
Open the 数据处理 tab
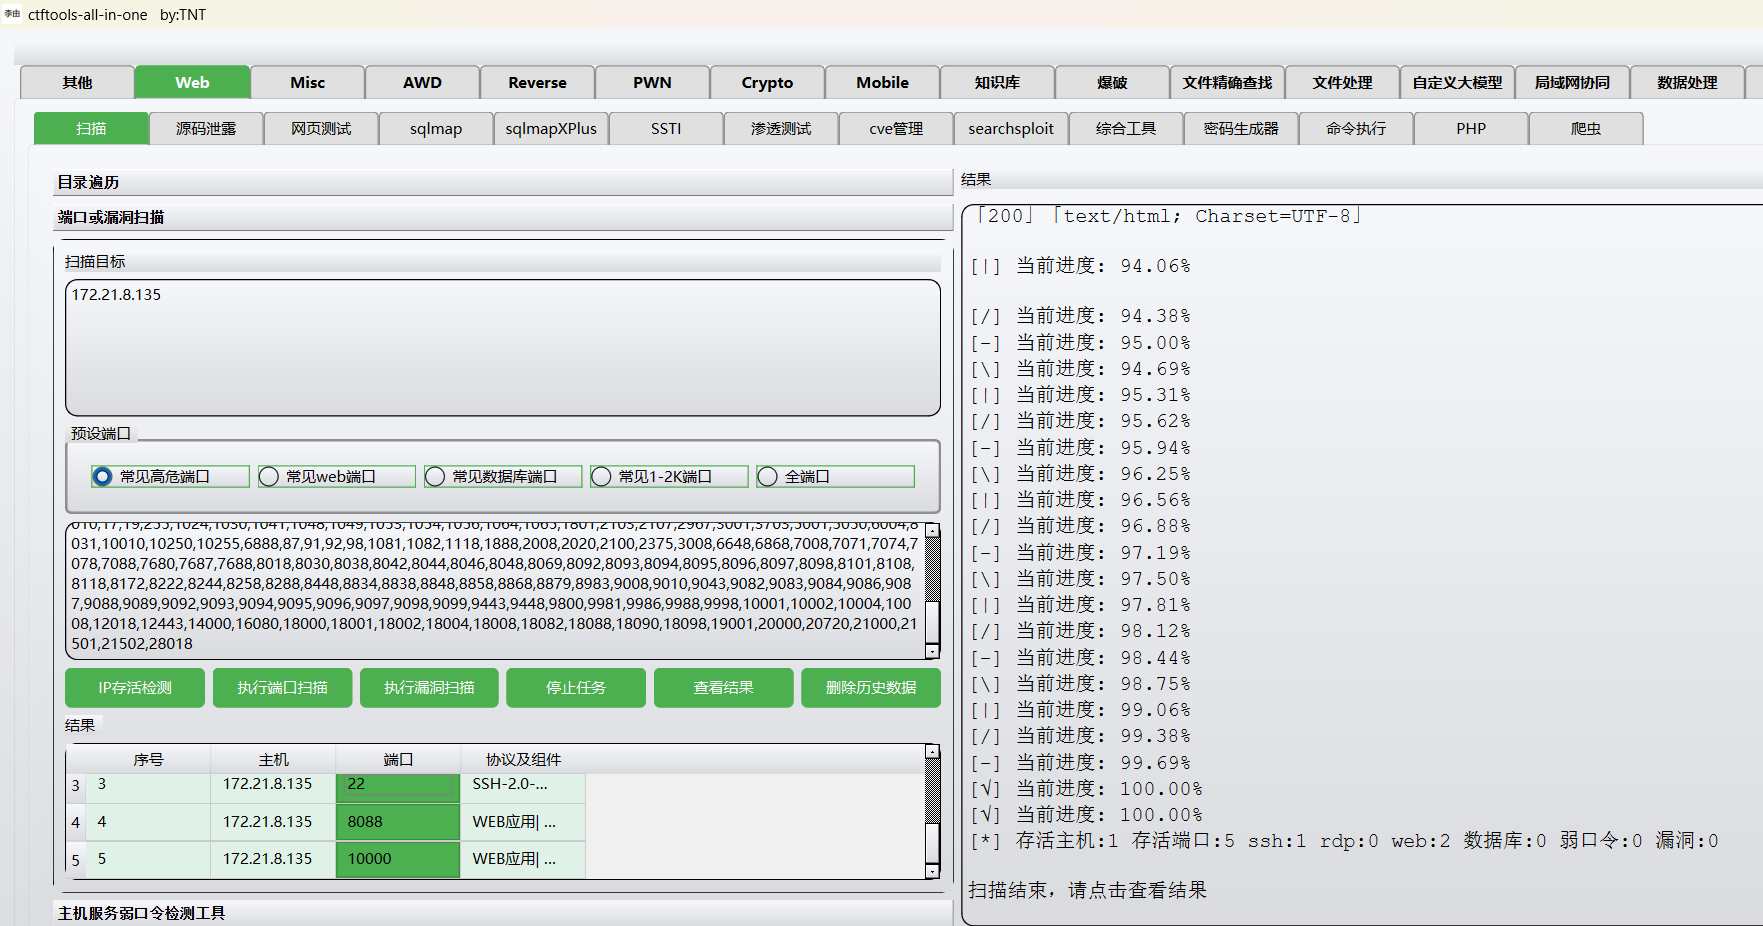(x=1687, y=82)
